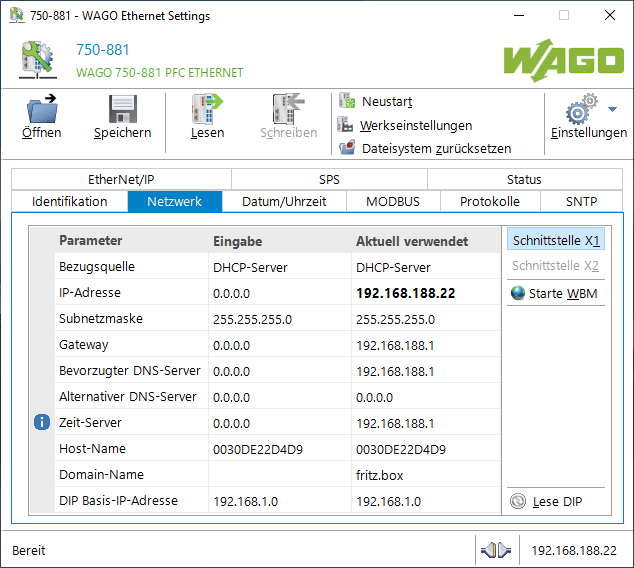Click the info icon beside Zeit-Server
This screenshot has width=634, height=568.
coord(42,422)
